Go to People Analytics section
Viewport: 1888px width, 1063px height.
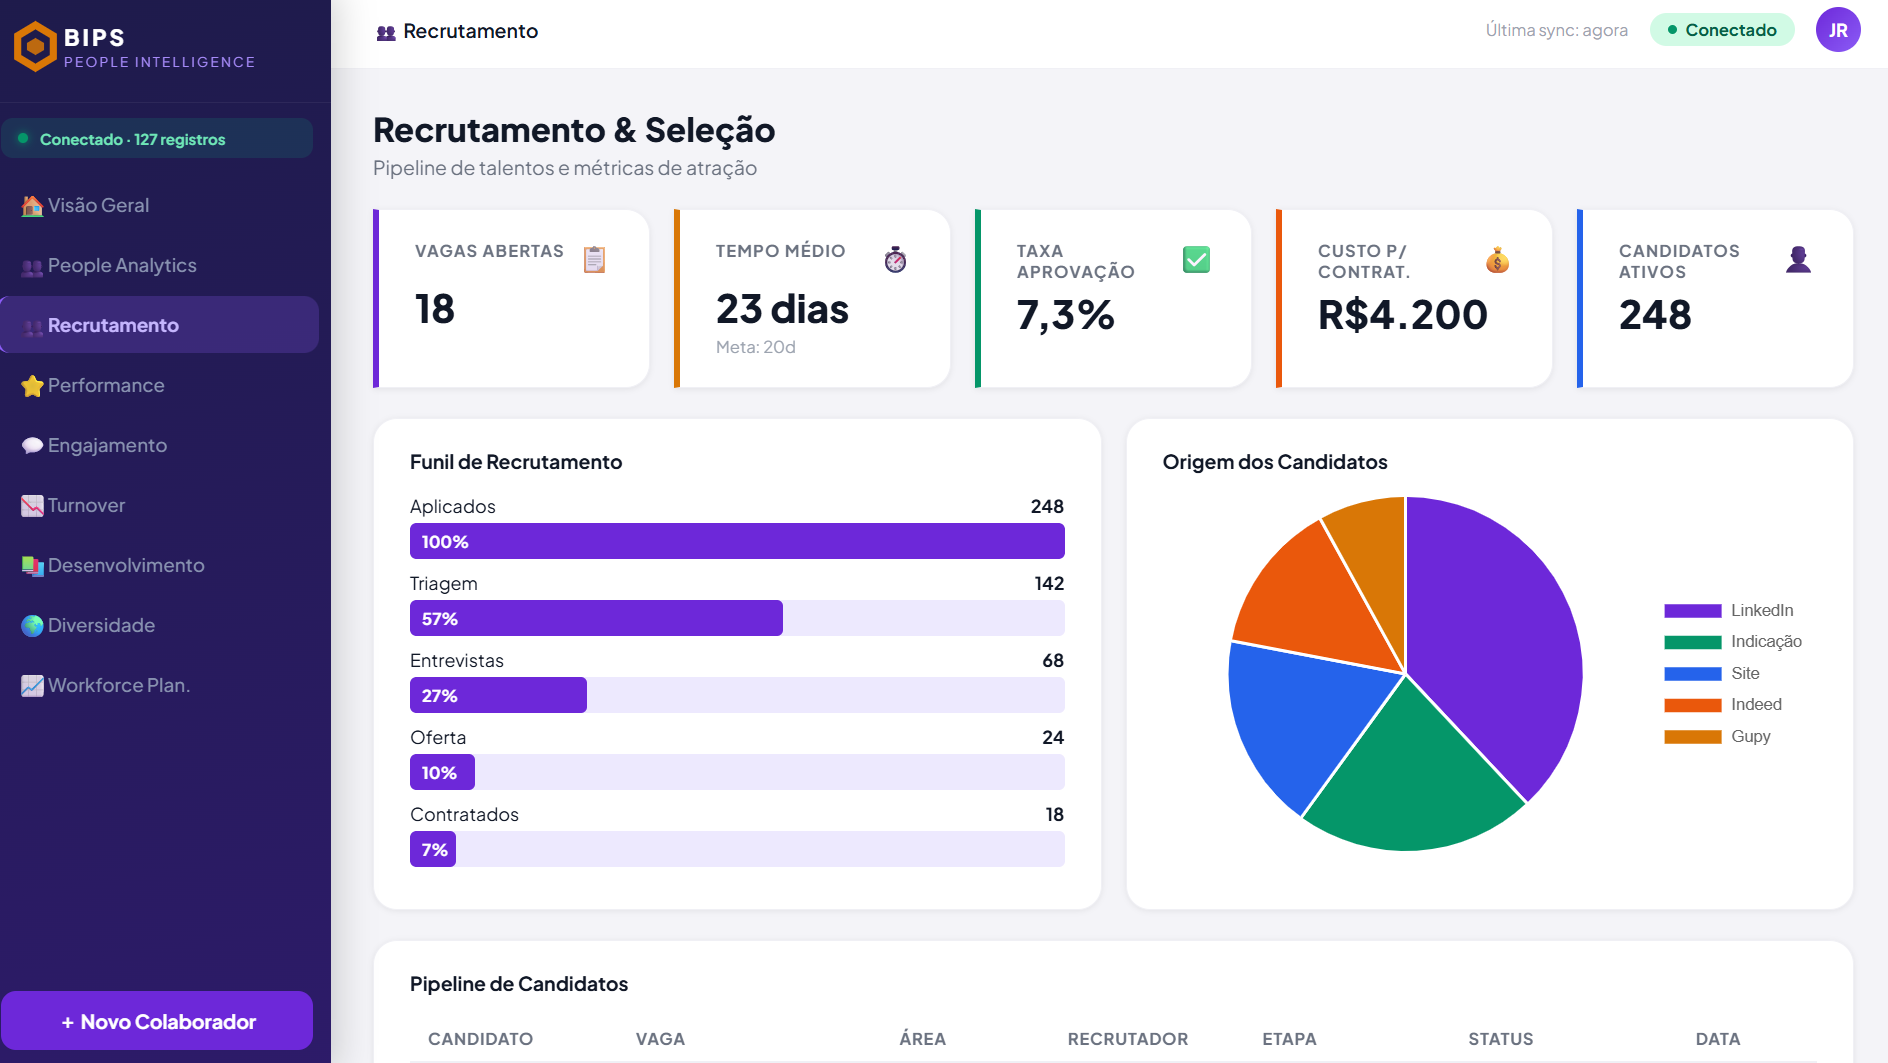tap(160, 265)
